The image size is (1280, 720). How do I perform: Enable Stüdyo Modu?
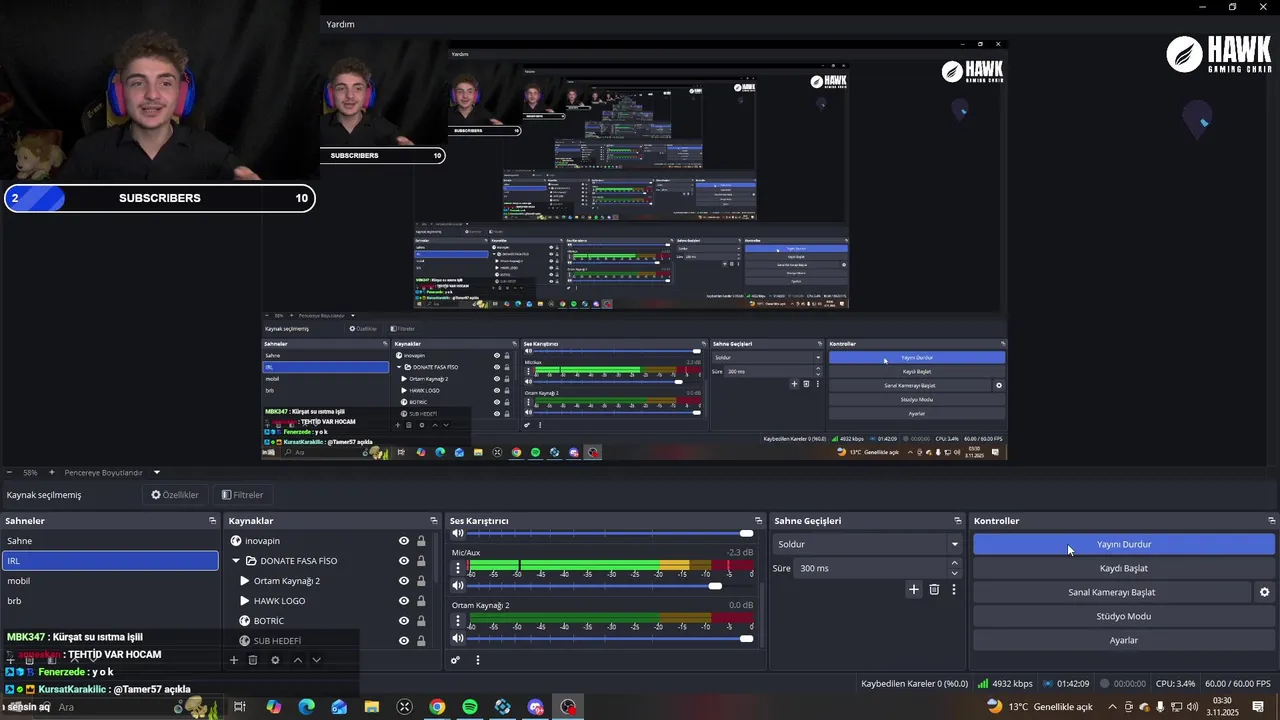[x=1124, y=616]
